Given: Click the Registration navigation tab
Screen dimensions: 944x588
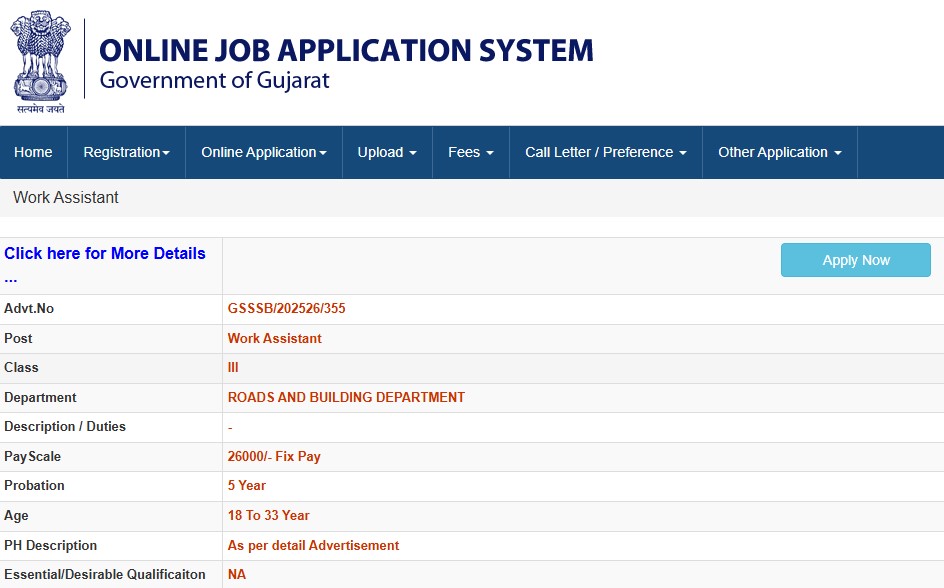Looking at the screenshot, I should (126, 152).
